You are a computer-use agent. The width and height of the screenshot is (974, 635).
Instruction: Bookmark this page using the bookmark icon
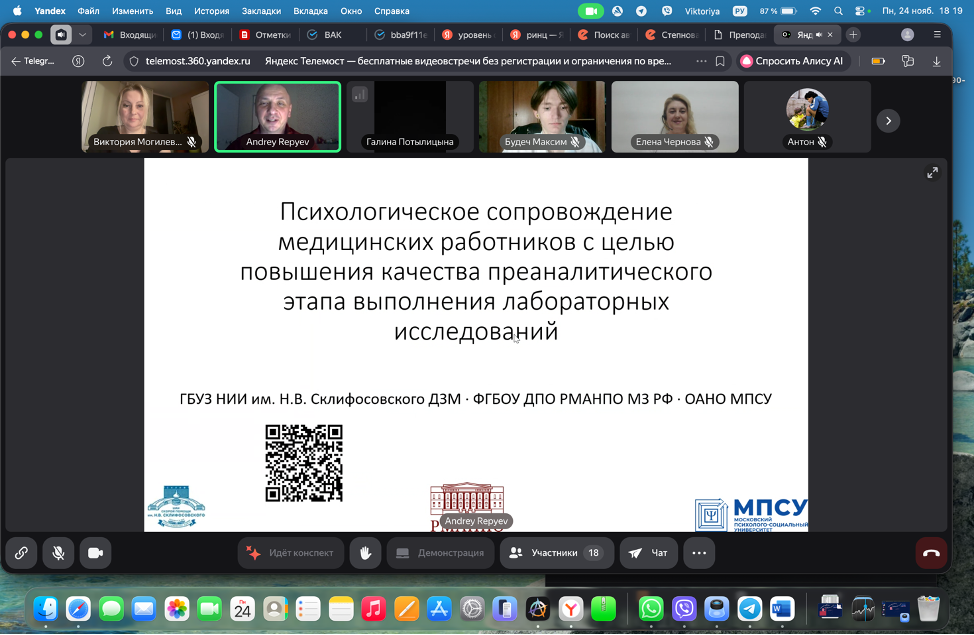(720, 61)
